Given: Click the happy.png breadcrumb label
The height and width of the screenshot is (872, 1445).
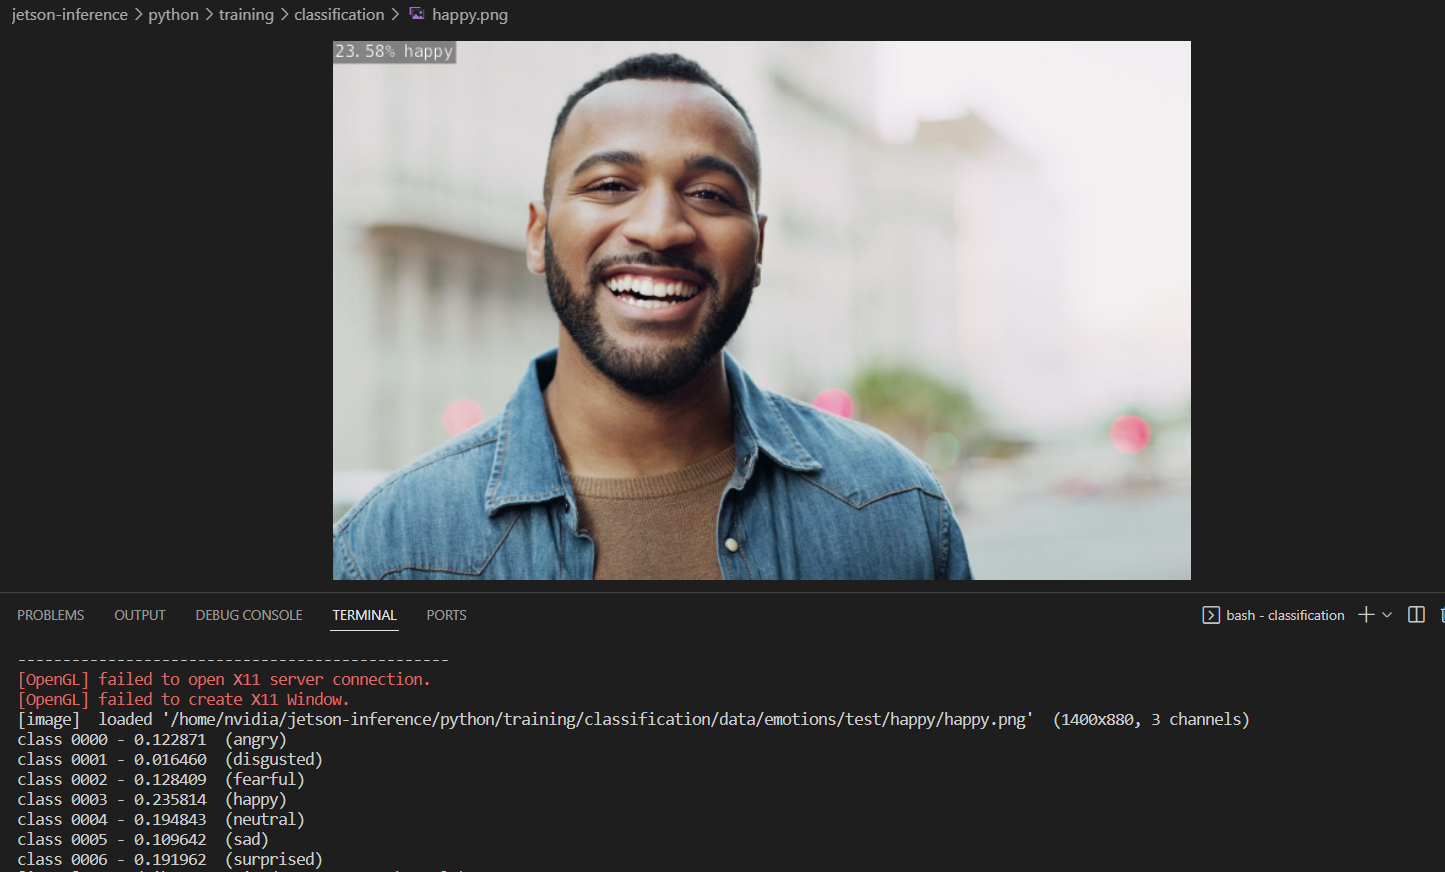Looking at the screenshot, I should pos(472,14).
